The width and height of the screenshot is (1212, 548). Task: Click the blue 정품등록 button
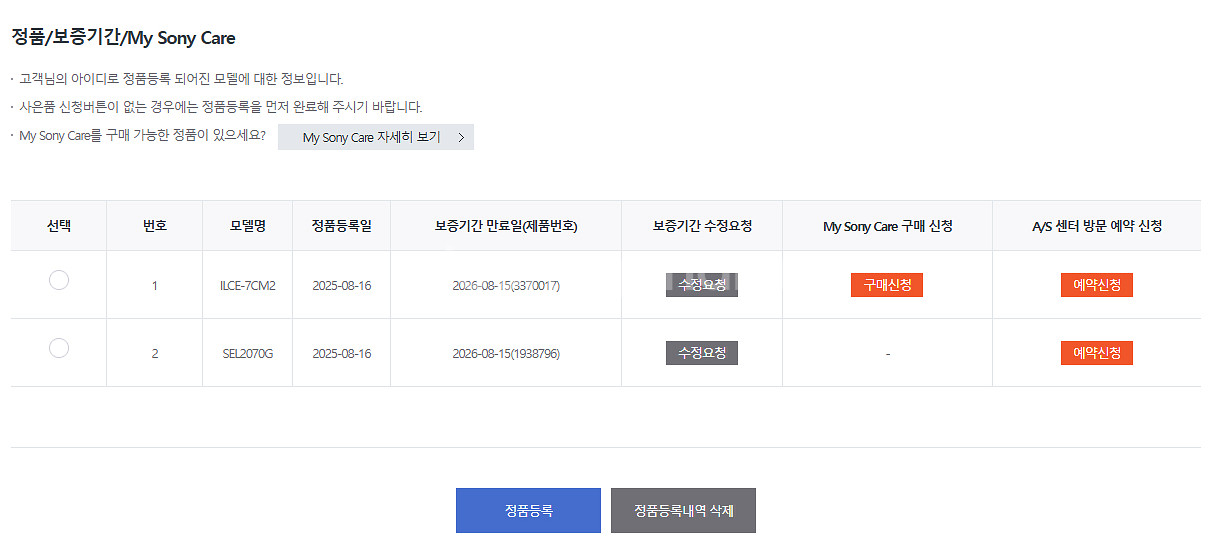[528, 510]
